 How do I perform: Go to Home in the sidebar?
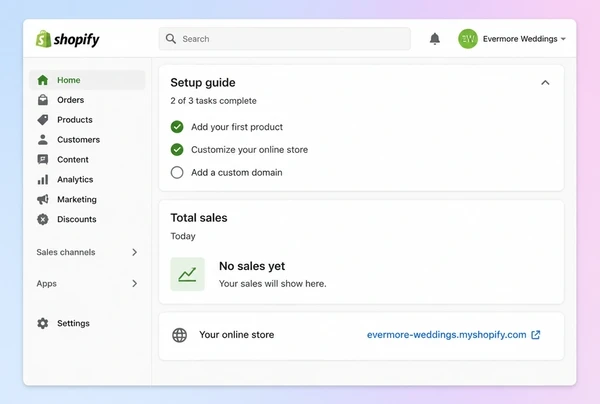pyautogui.click(x=87, y=80)
